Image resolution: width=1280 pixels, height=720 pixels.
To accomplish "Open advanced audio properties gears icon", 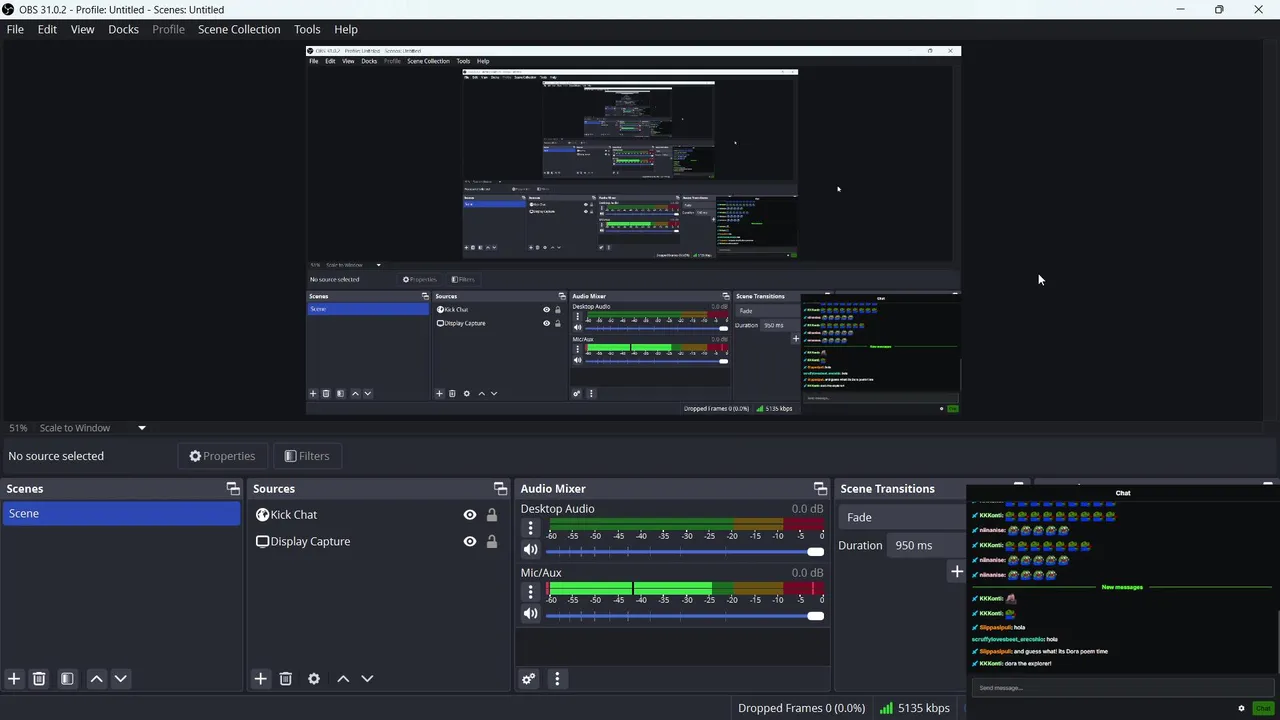I will pyautogui.click(x=529, y=679).
